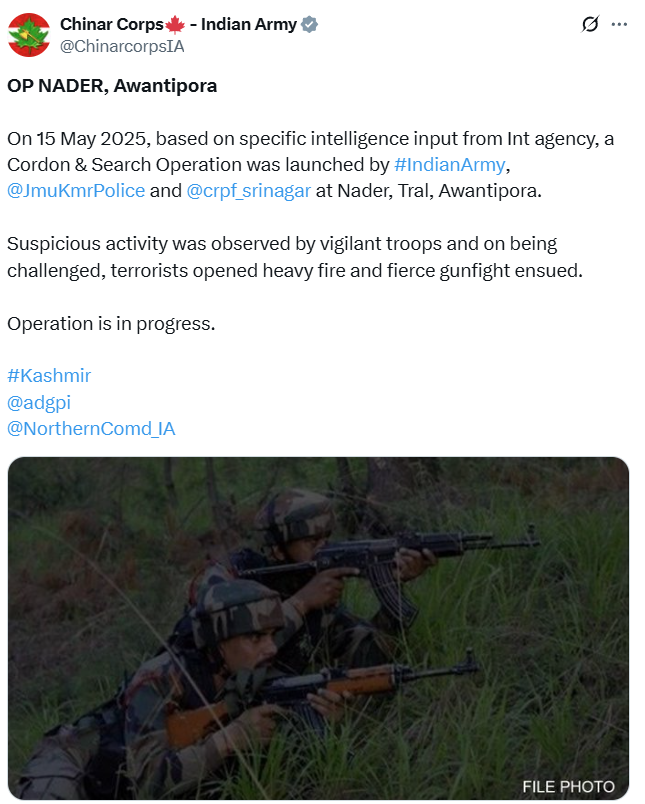This screenshot has width=645, height=804.
Task: Open the three-dot more options menu
Action: 619,24
